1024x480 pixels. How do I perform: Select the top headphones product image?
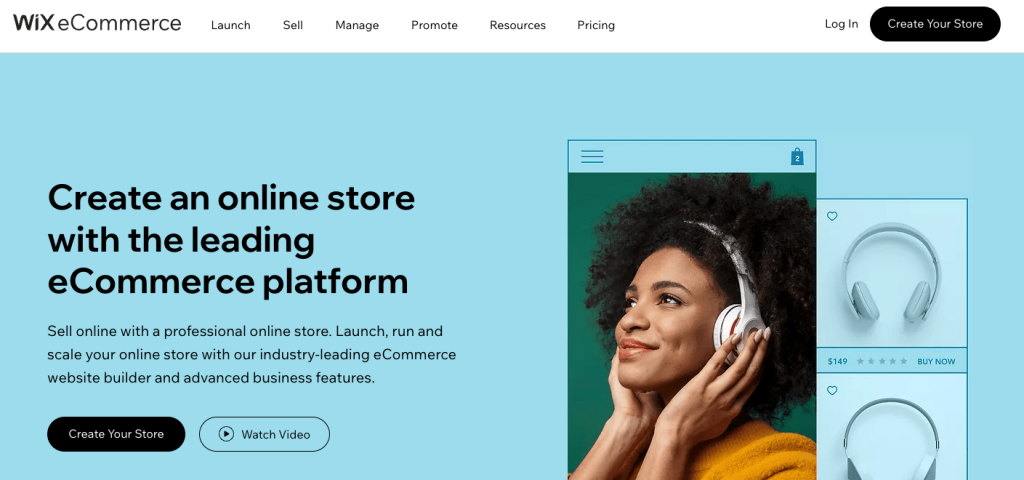[891, 273]
